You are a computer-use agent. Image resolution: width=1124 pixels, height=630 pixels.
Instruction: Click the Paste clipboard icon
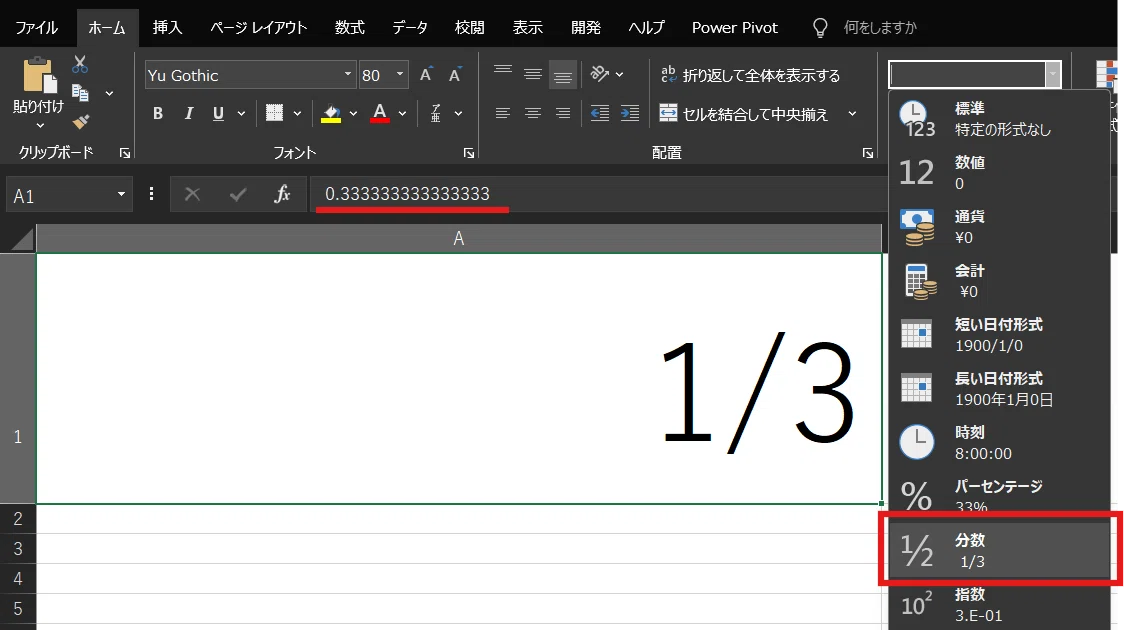pyautogui.click(x=39, y=76)
